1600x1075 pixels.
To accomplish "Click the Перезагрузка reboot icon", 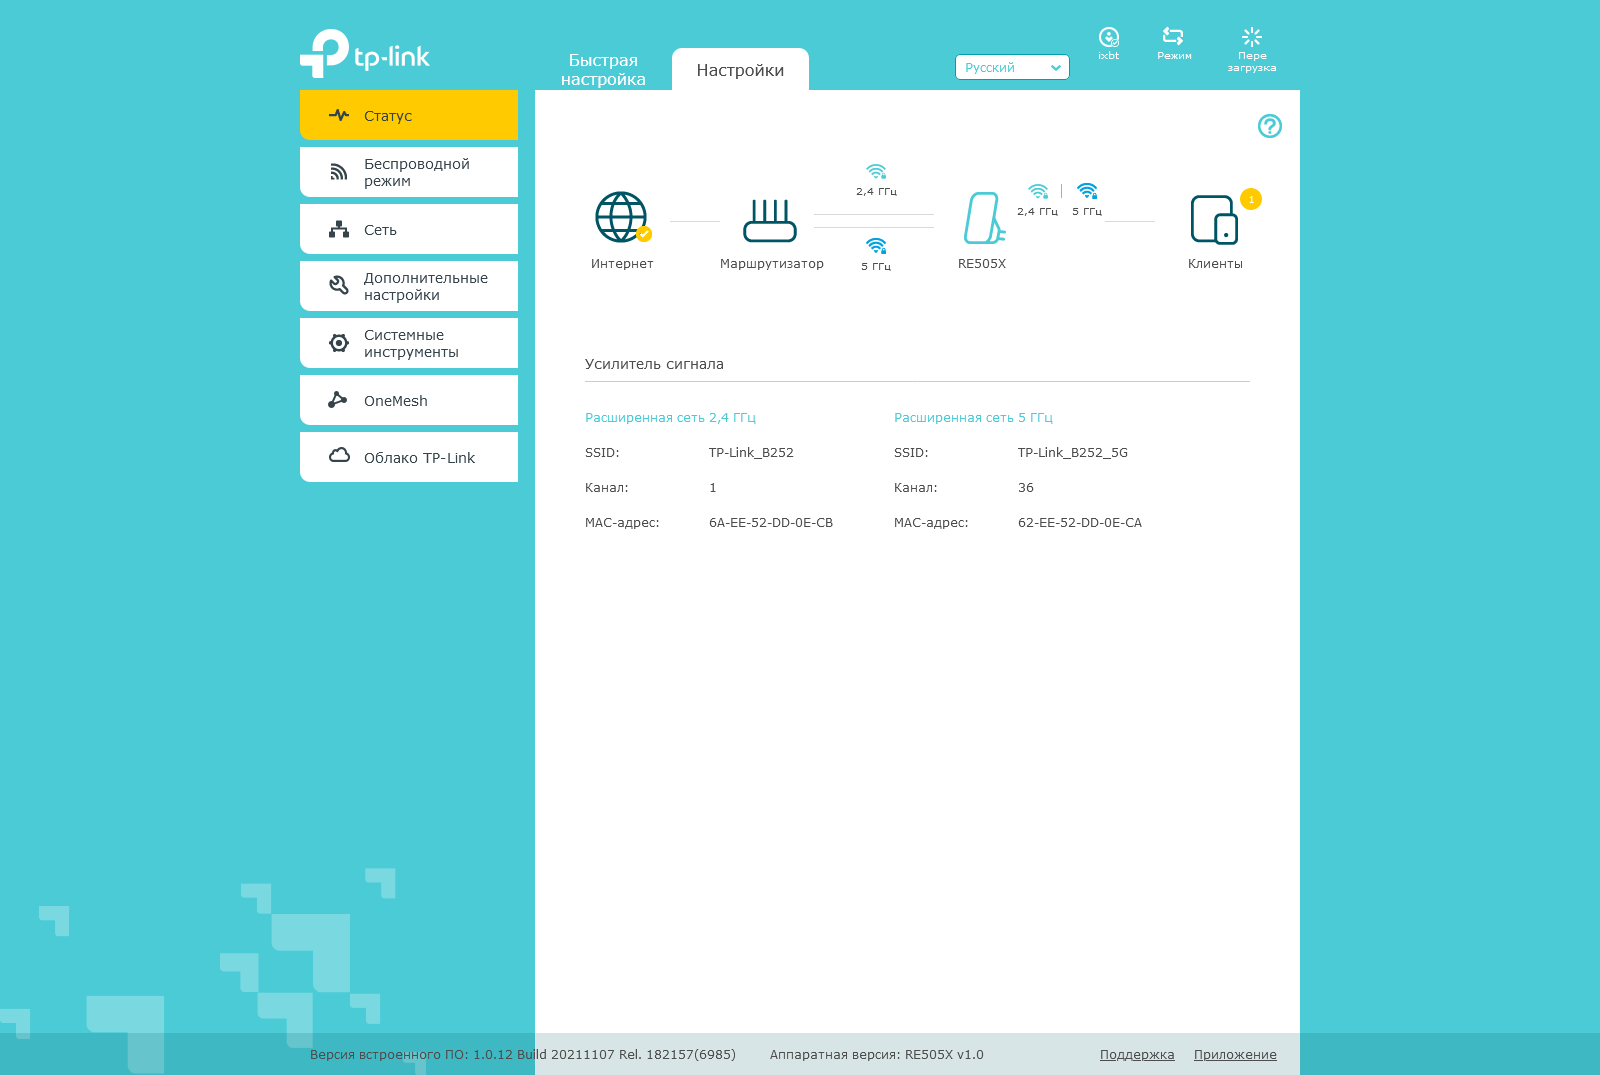I will click(x=1252, y=37).
